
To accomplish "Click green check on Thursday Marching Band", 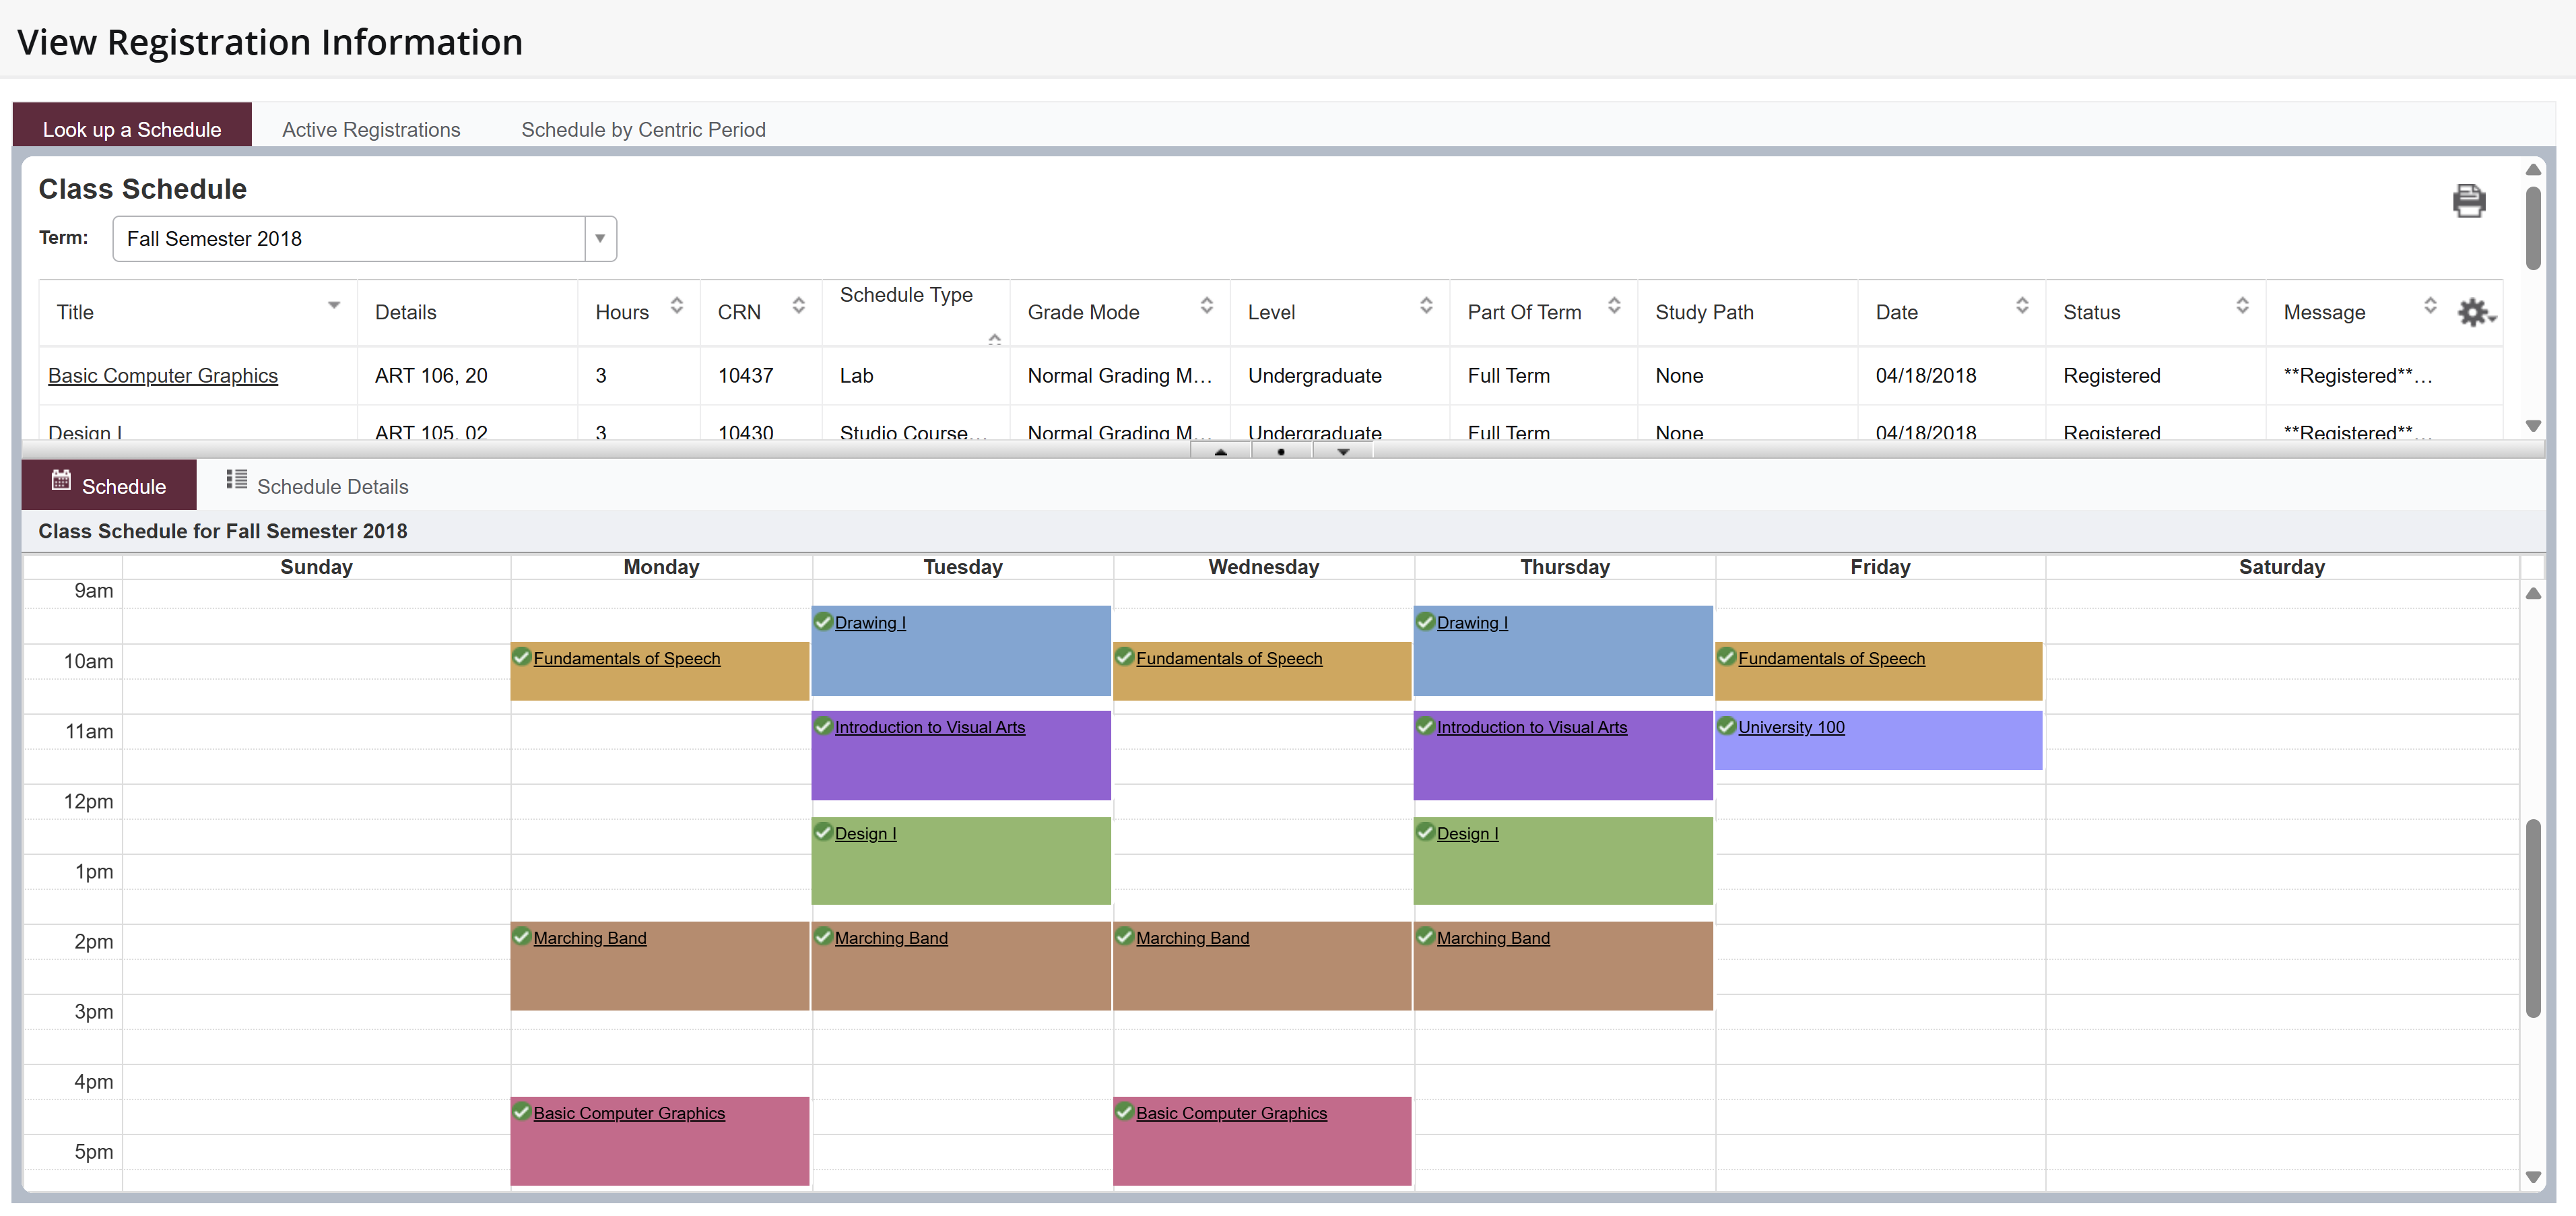I will (x=1425, y=937).
